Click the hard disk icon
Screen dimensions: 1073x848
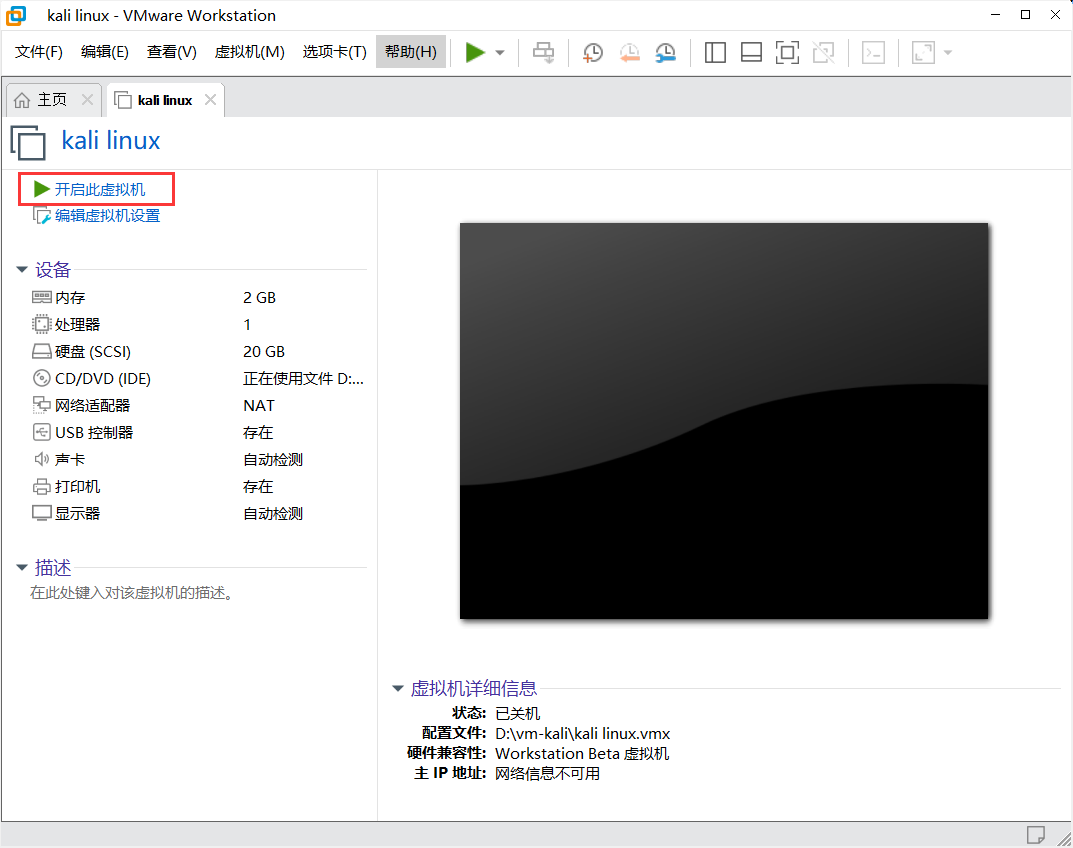click(42, 352)
